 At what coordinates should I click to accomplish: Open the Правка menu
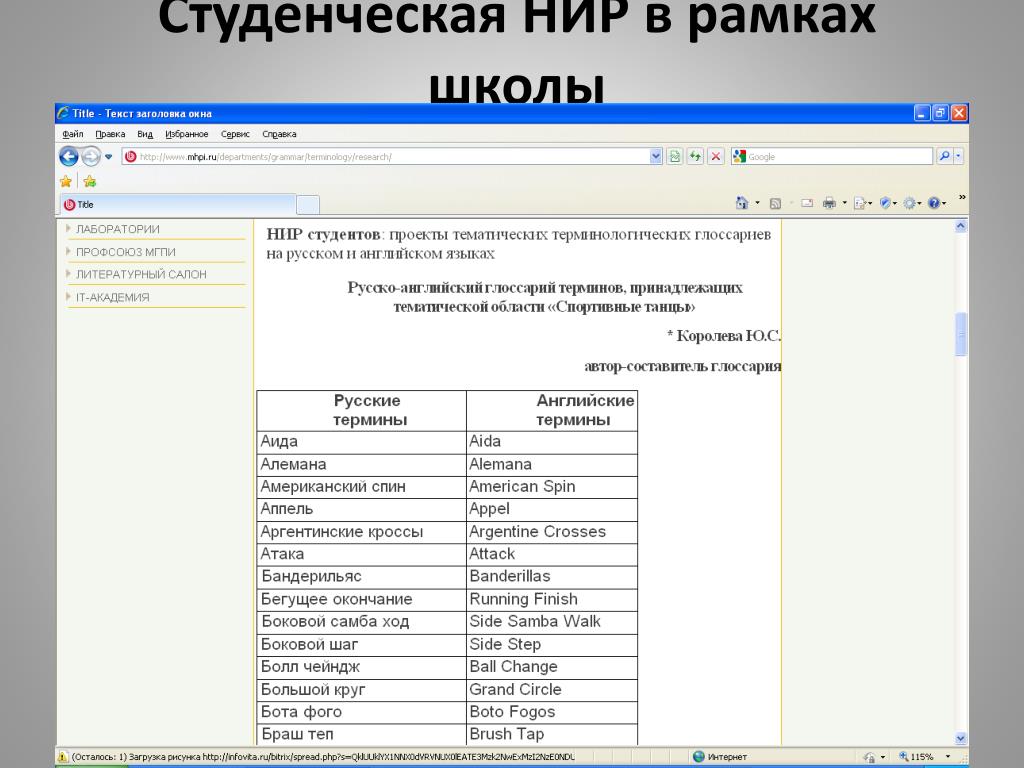(110, 134)
